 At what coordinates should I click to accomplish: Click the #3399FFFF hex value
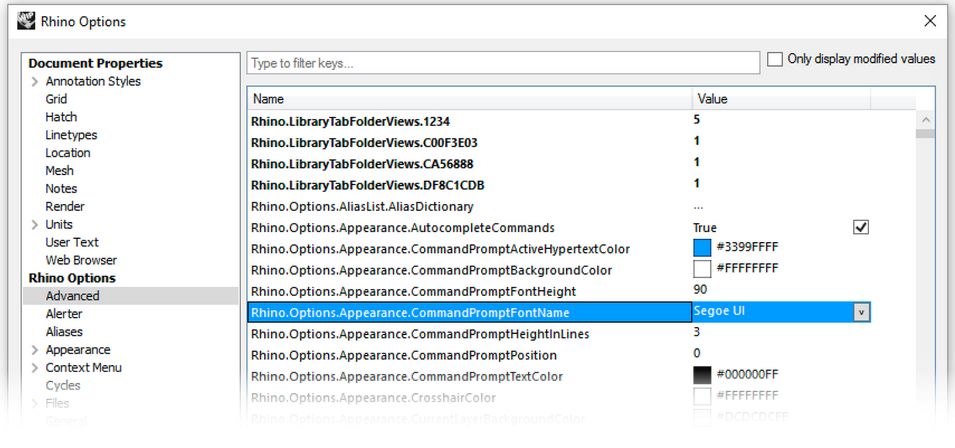pyautogui.click(x=747, y=247)
